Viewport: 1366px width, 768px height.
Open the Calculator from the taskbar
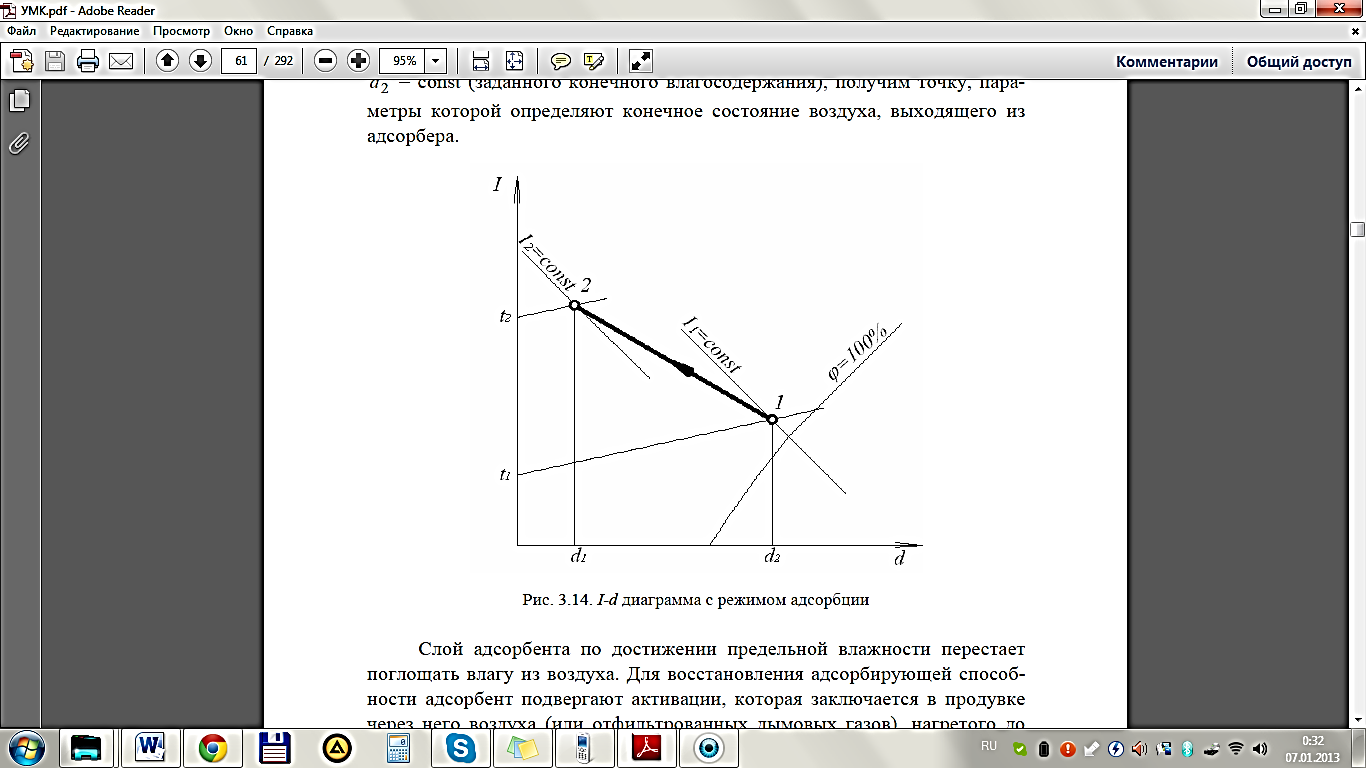tap(399, 747)
